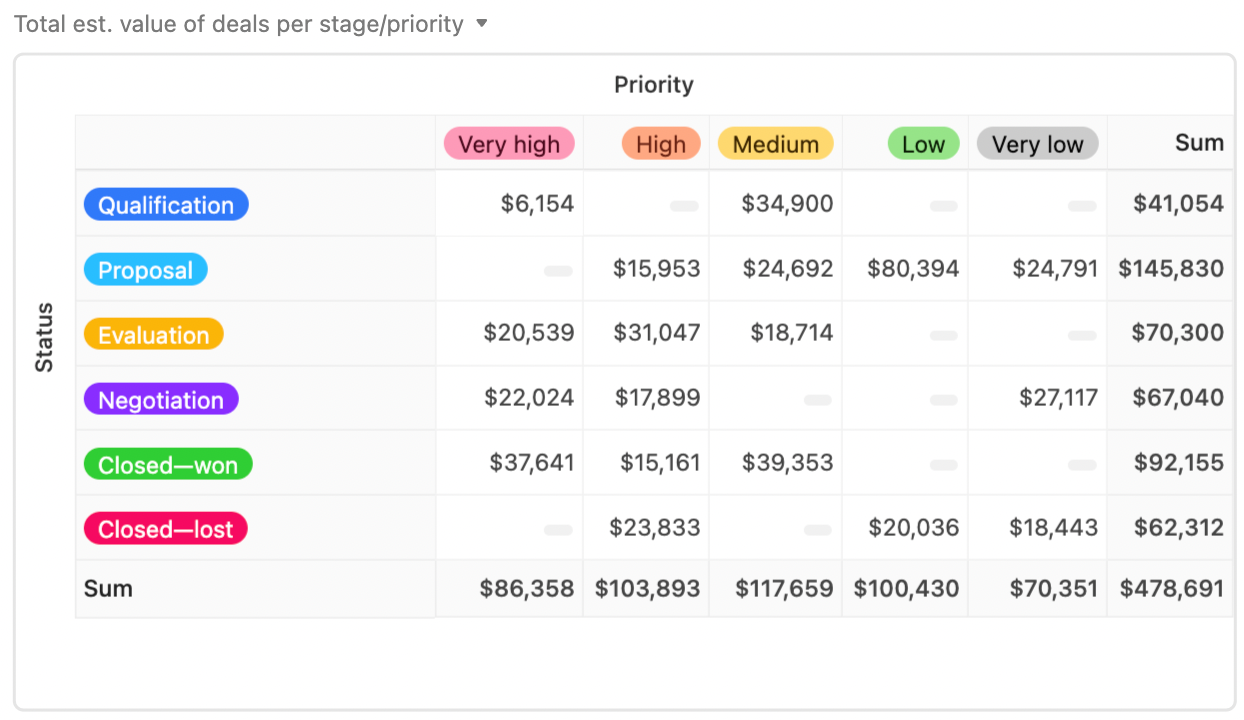The width and height of the screenshot is (1244, 720).
Task: Click the chart title text
Action: point(239,24)
